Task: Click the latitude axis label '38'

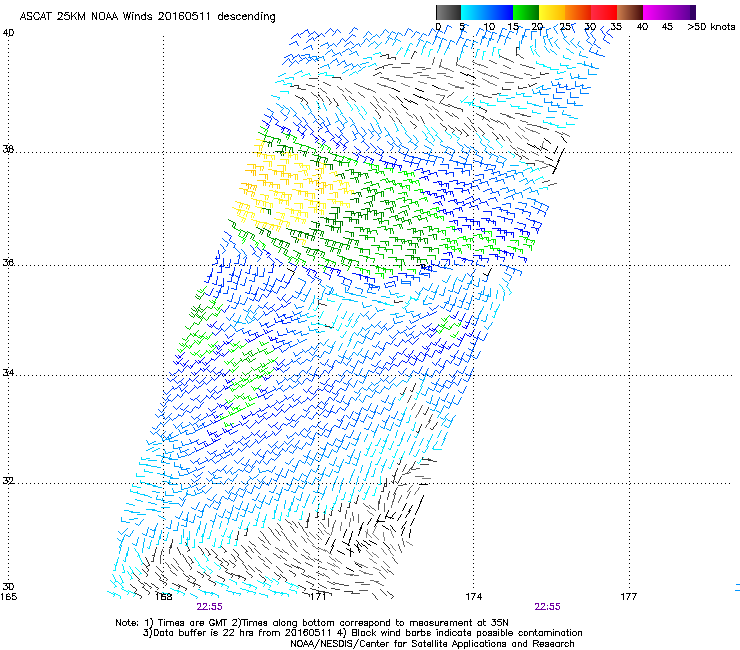Action: [8, 150]
